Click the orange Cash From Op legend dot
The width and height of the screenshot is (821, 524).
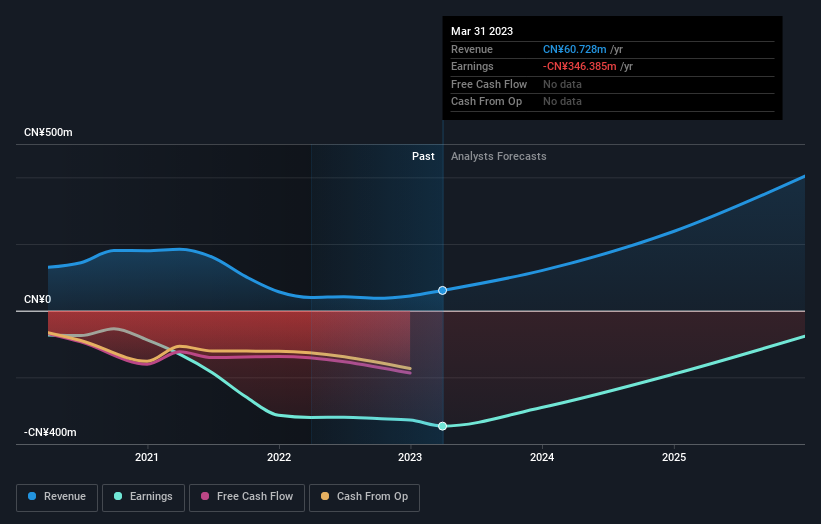point(322,497)
